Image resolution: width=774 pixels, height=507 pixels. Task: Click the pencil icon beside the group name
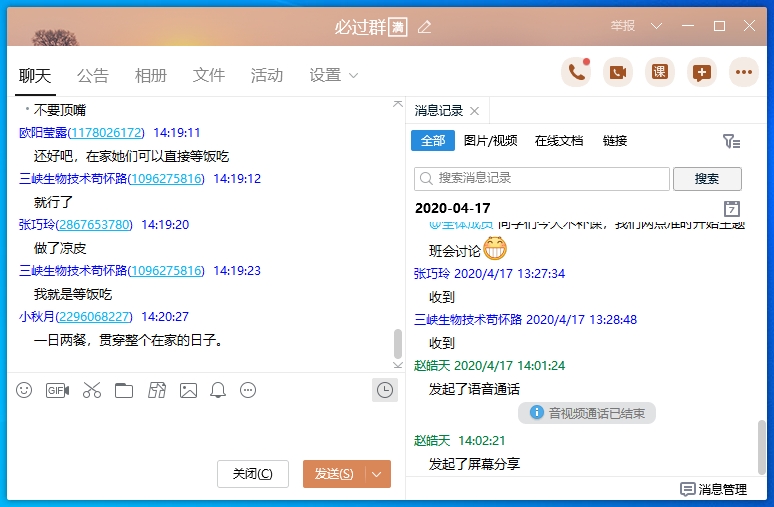point(425,27)
